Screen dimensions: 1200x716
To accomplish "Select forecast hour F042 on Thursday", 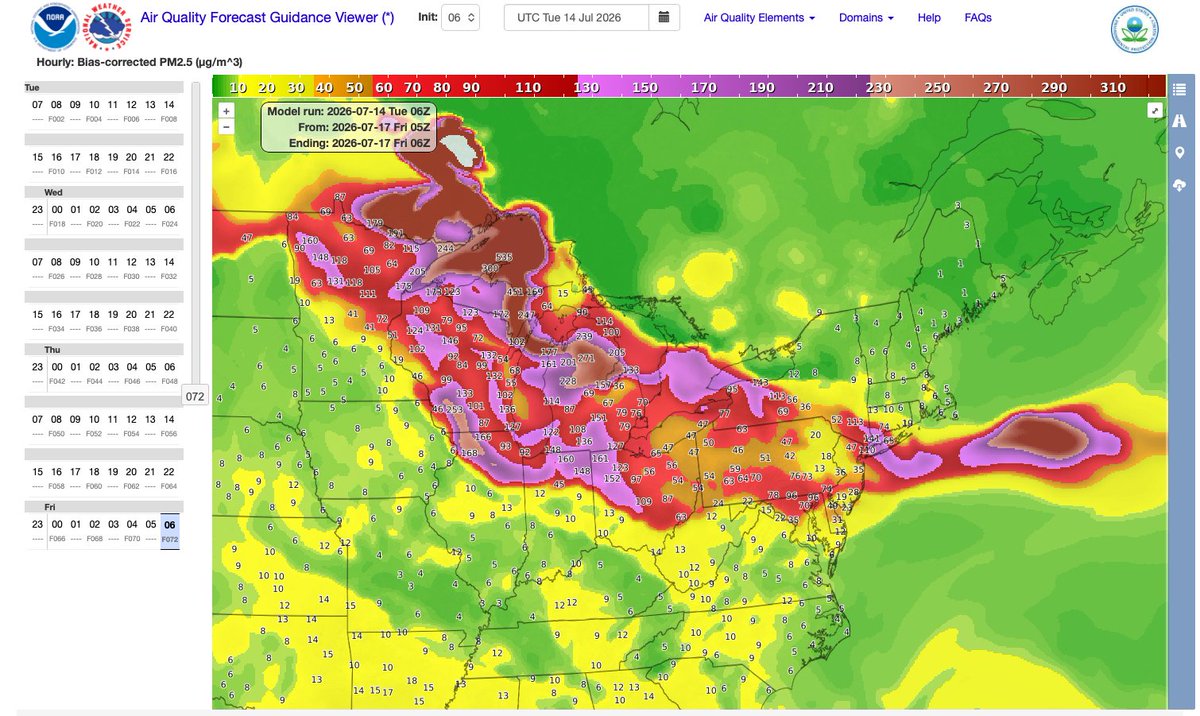I will pos(56,383).
